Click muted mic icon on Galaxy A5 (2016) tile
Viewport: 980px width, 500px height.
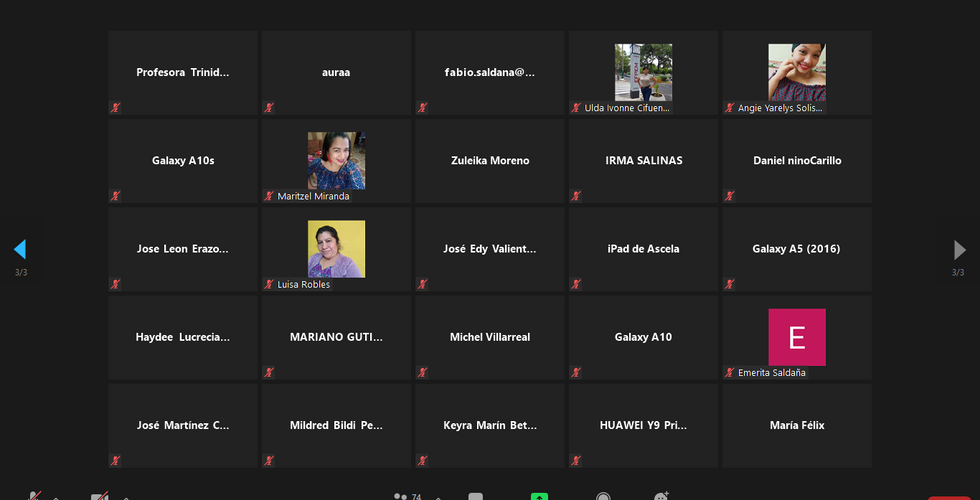[729, 284]
